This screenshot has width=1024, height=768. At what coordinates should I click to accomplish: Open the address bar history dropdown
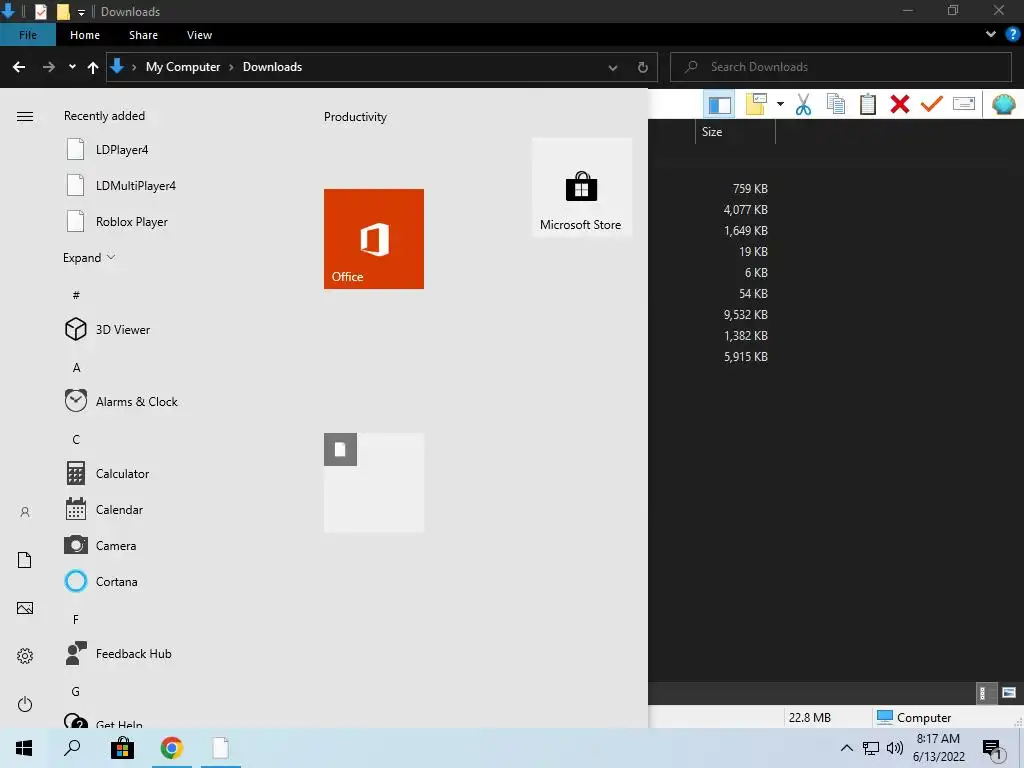tap(613, 67)
